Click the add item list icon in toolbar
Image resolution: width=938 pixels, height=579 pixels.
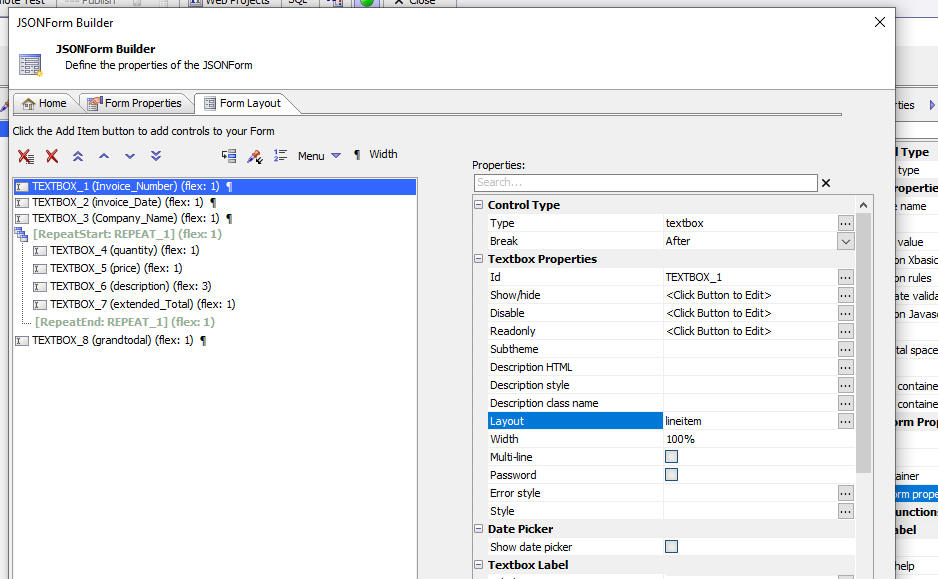[229, 156]
